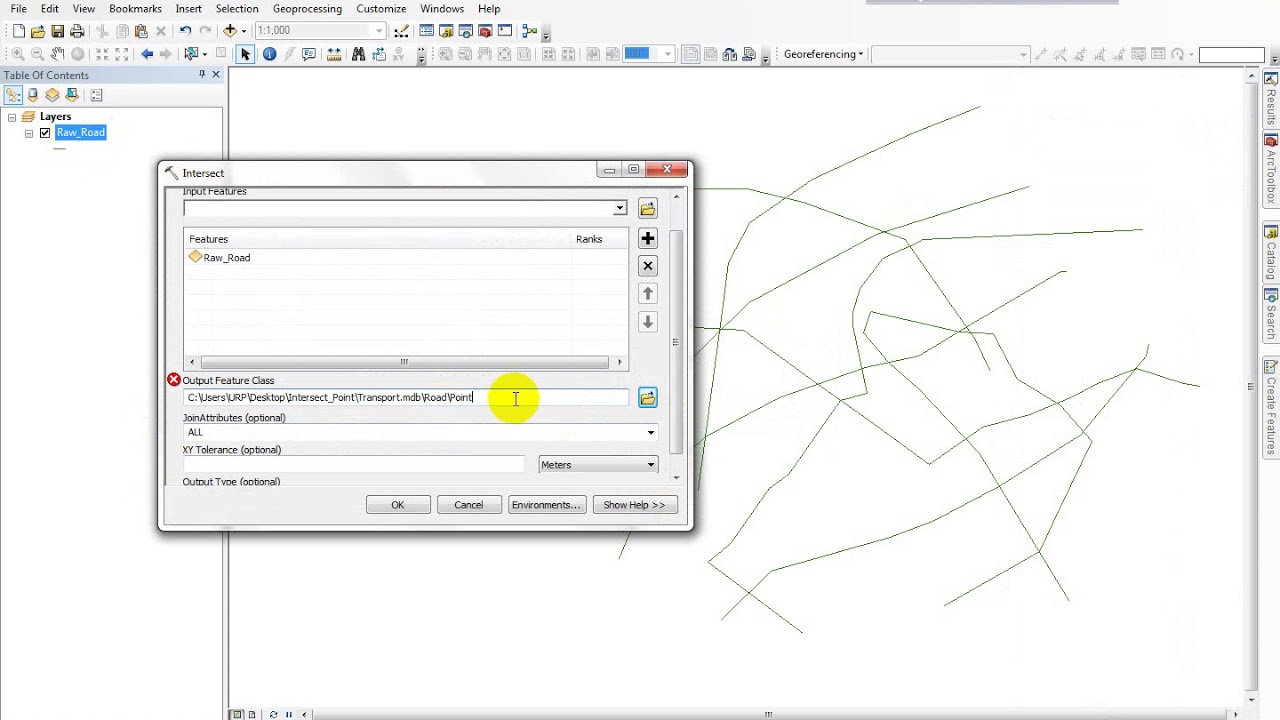Go back to previous extent
Image resolution: width=1280 pixels, height=720 pixels.
(147, 54)
